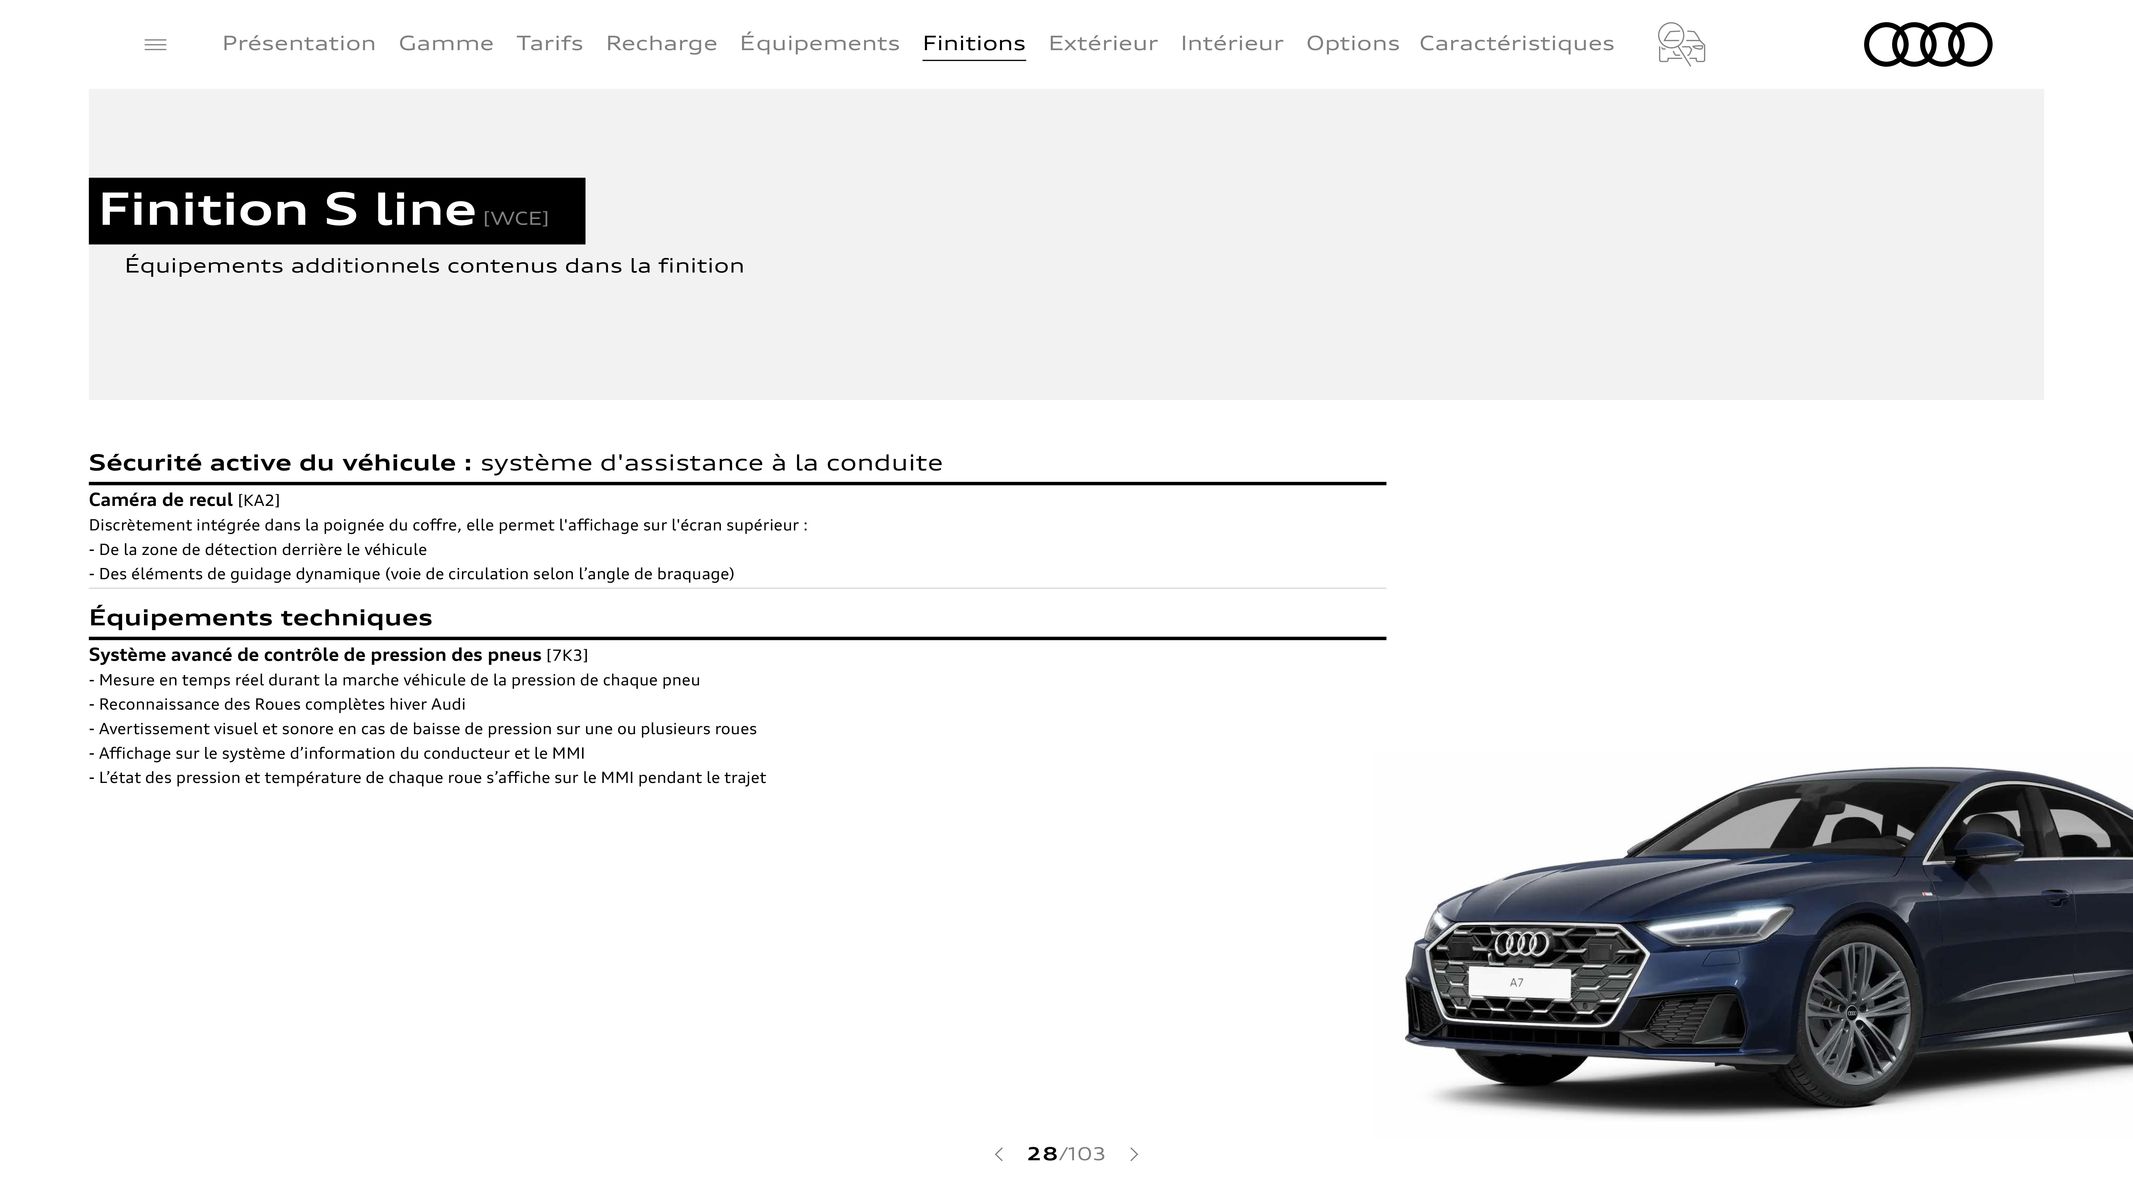Click the Audi four rings logo

tap(1928, 44)
